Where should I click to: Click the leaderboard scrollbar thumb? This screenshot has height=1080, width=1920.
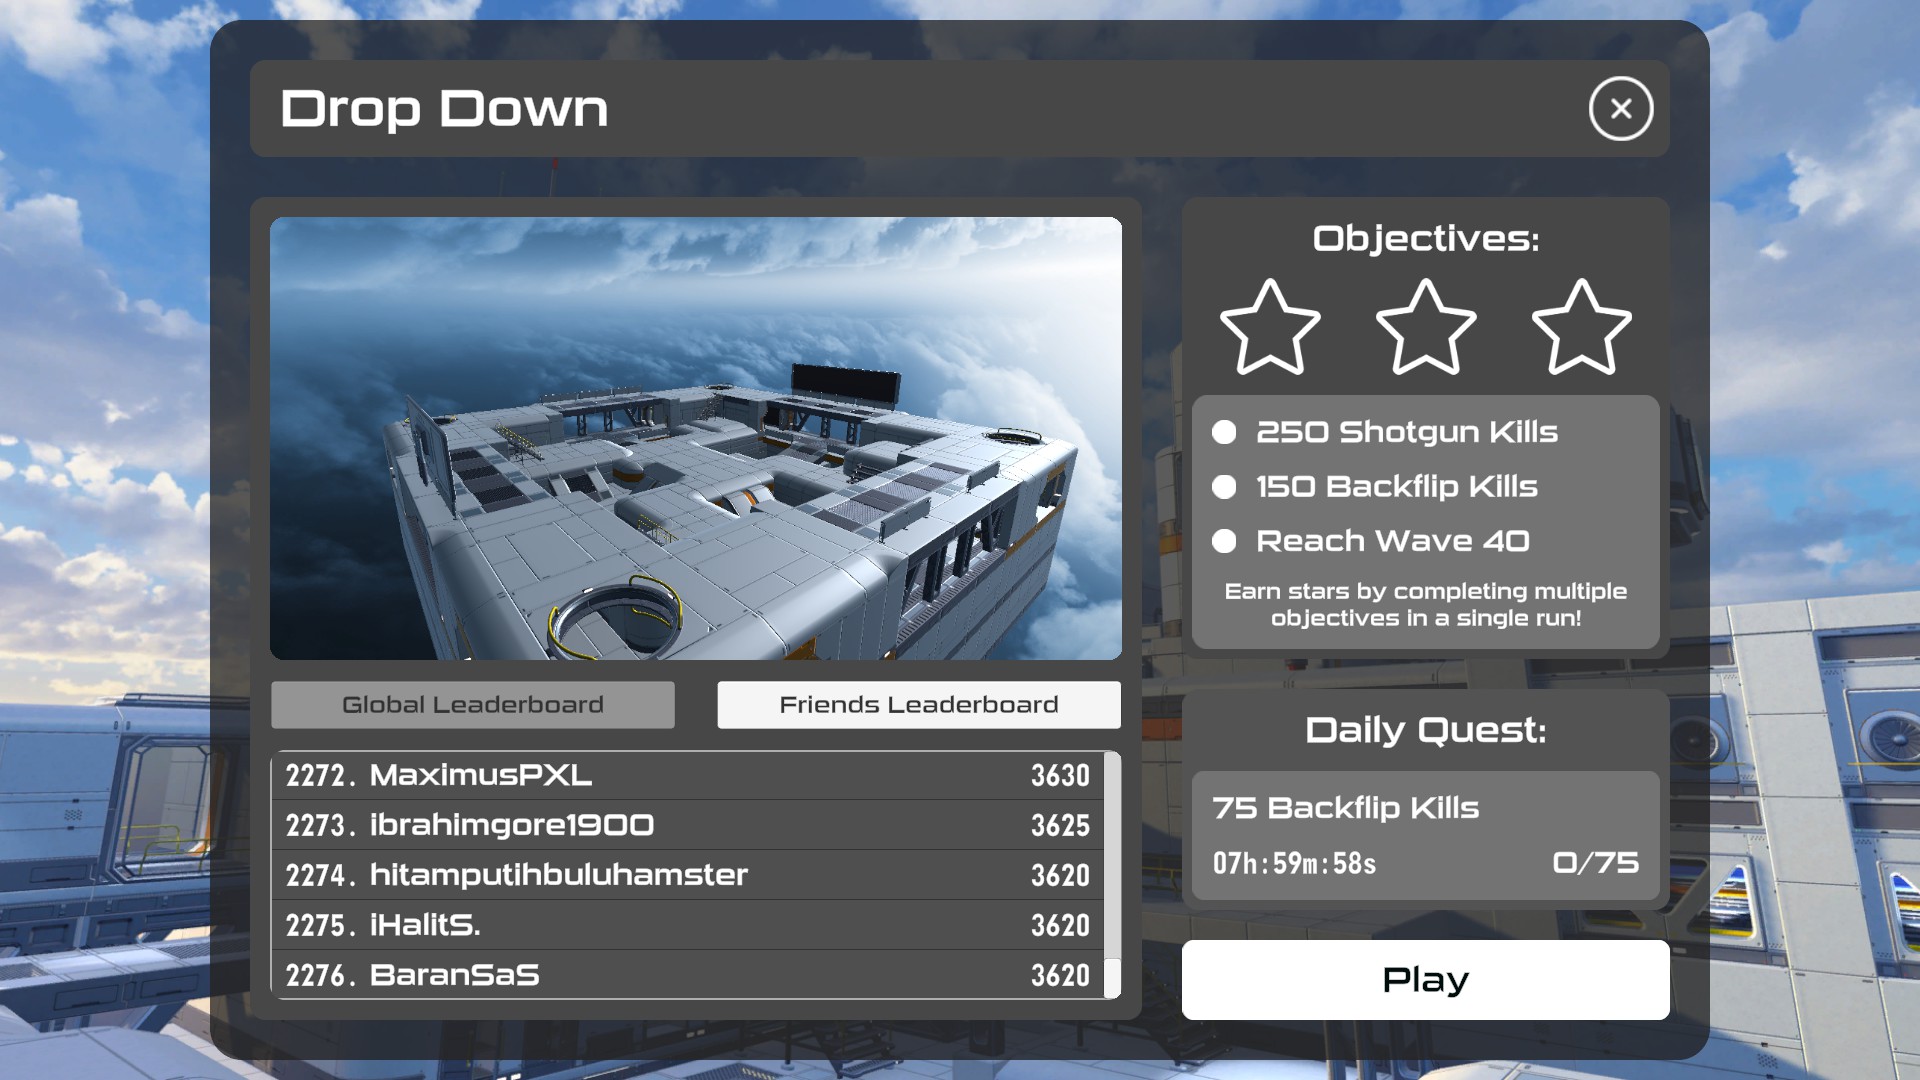click(1112, 977)
